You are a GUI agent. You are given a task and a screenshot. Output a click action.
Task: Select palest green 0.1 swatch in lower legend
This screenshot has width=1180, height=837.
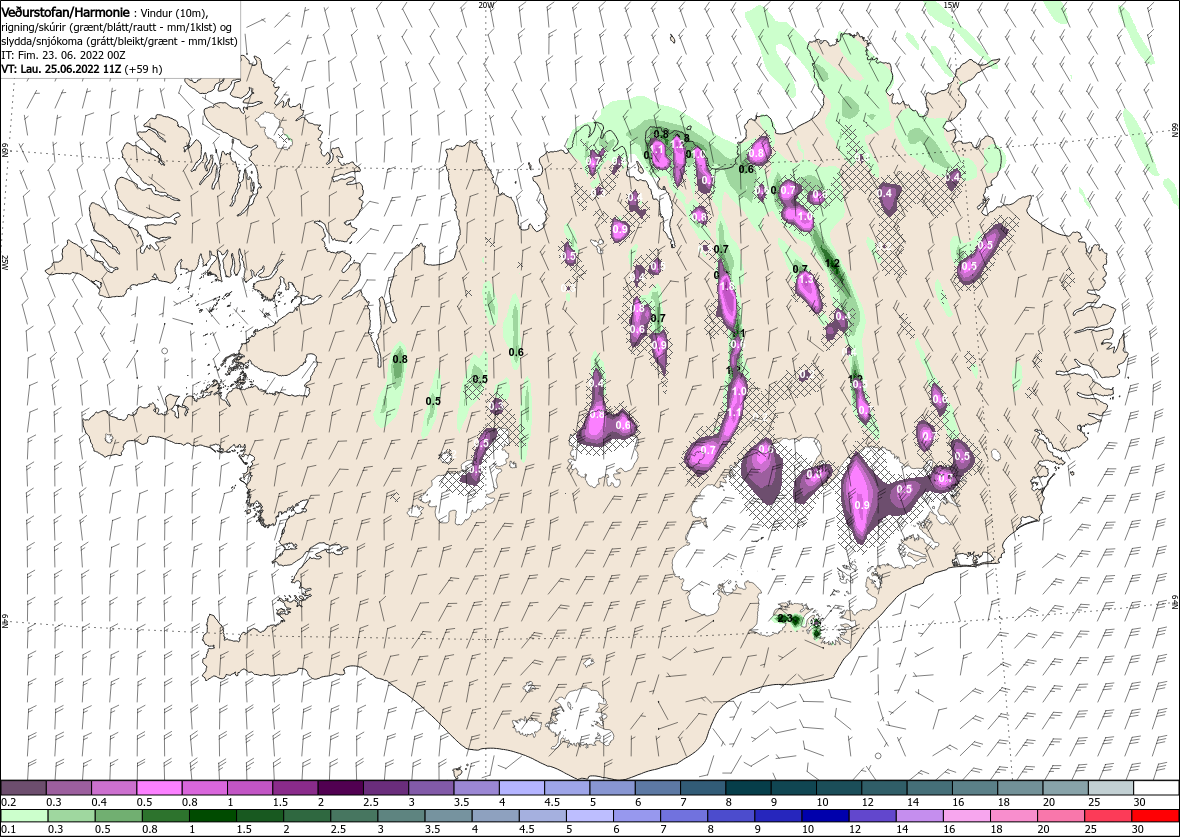[x=24, y=816]
